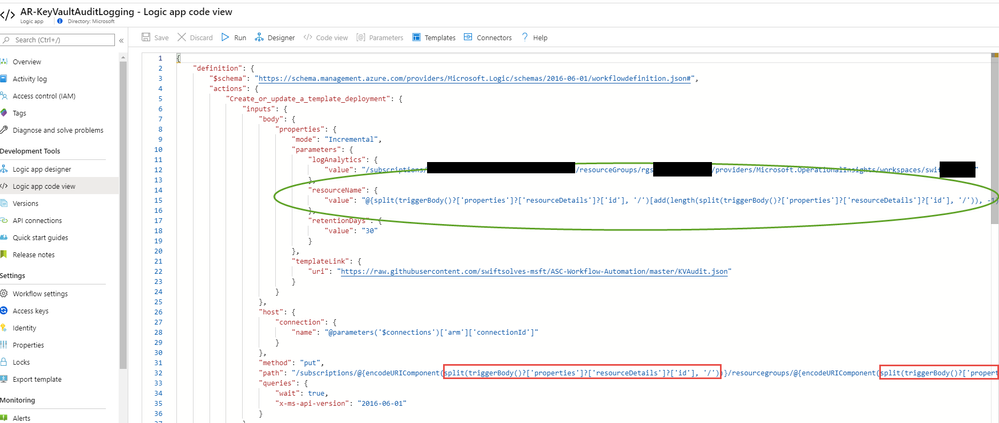The height and width of the screenshot is (423, 999).
Task: Click the Release notes icon
Action: (4, 255)
